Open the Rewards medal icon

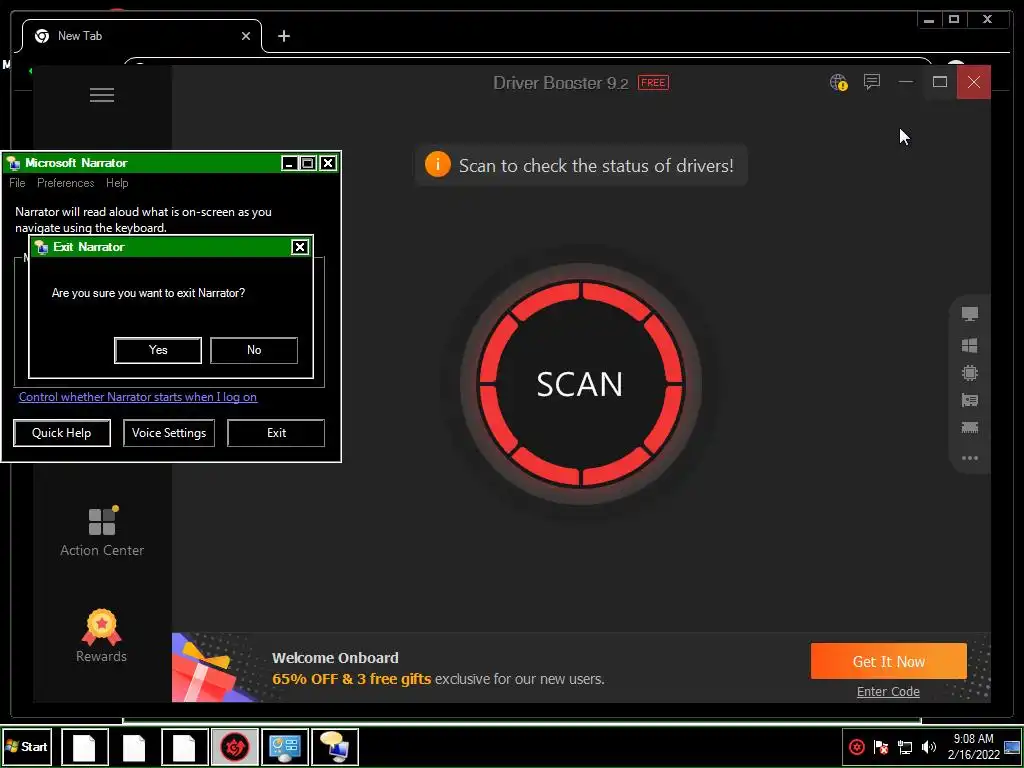pos(101,628)
